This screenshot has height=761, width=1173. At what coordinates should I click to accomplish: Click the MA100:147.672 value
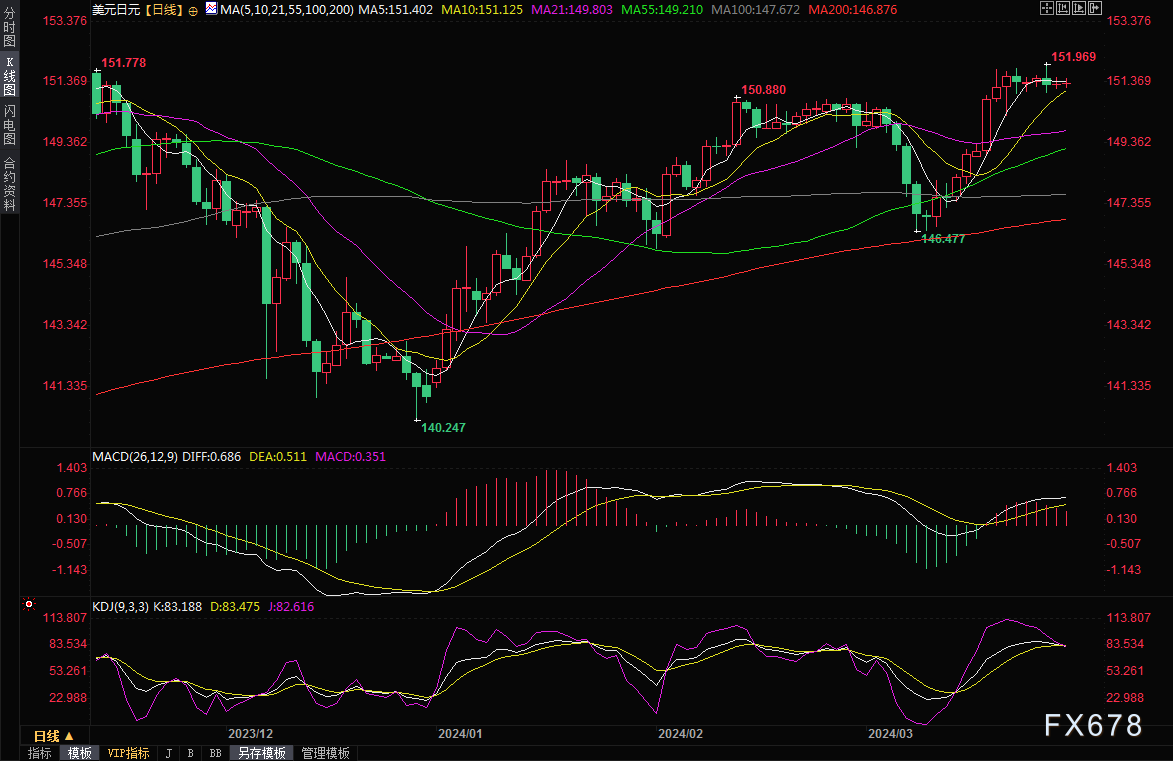coord(756,10)
